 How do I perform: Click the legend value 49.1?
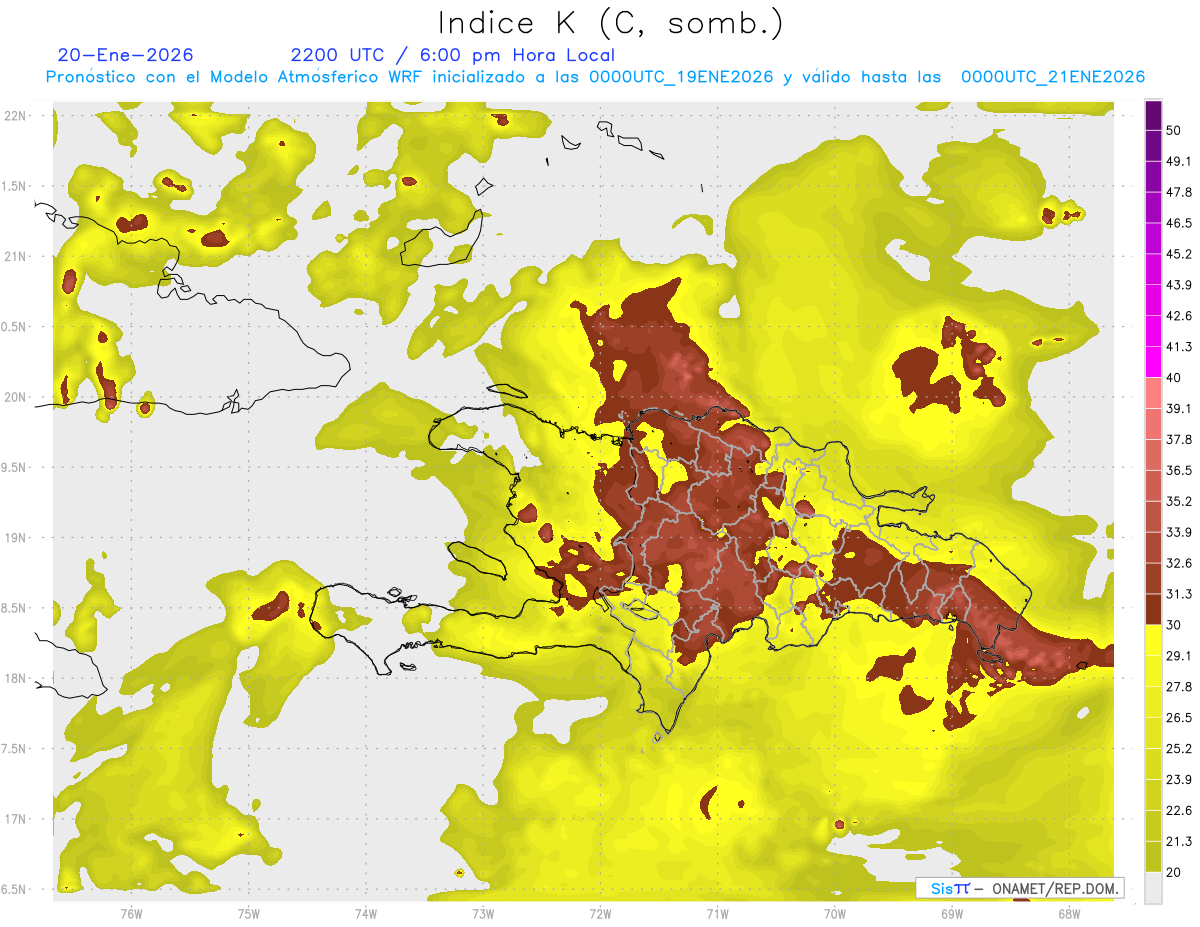tap(1179, 161)
